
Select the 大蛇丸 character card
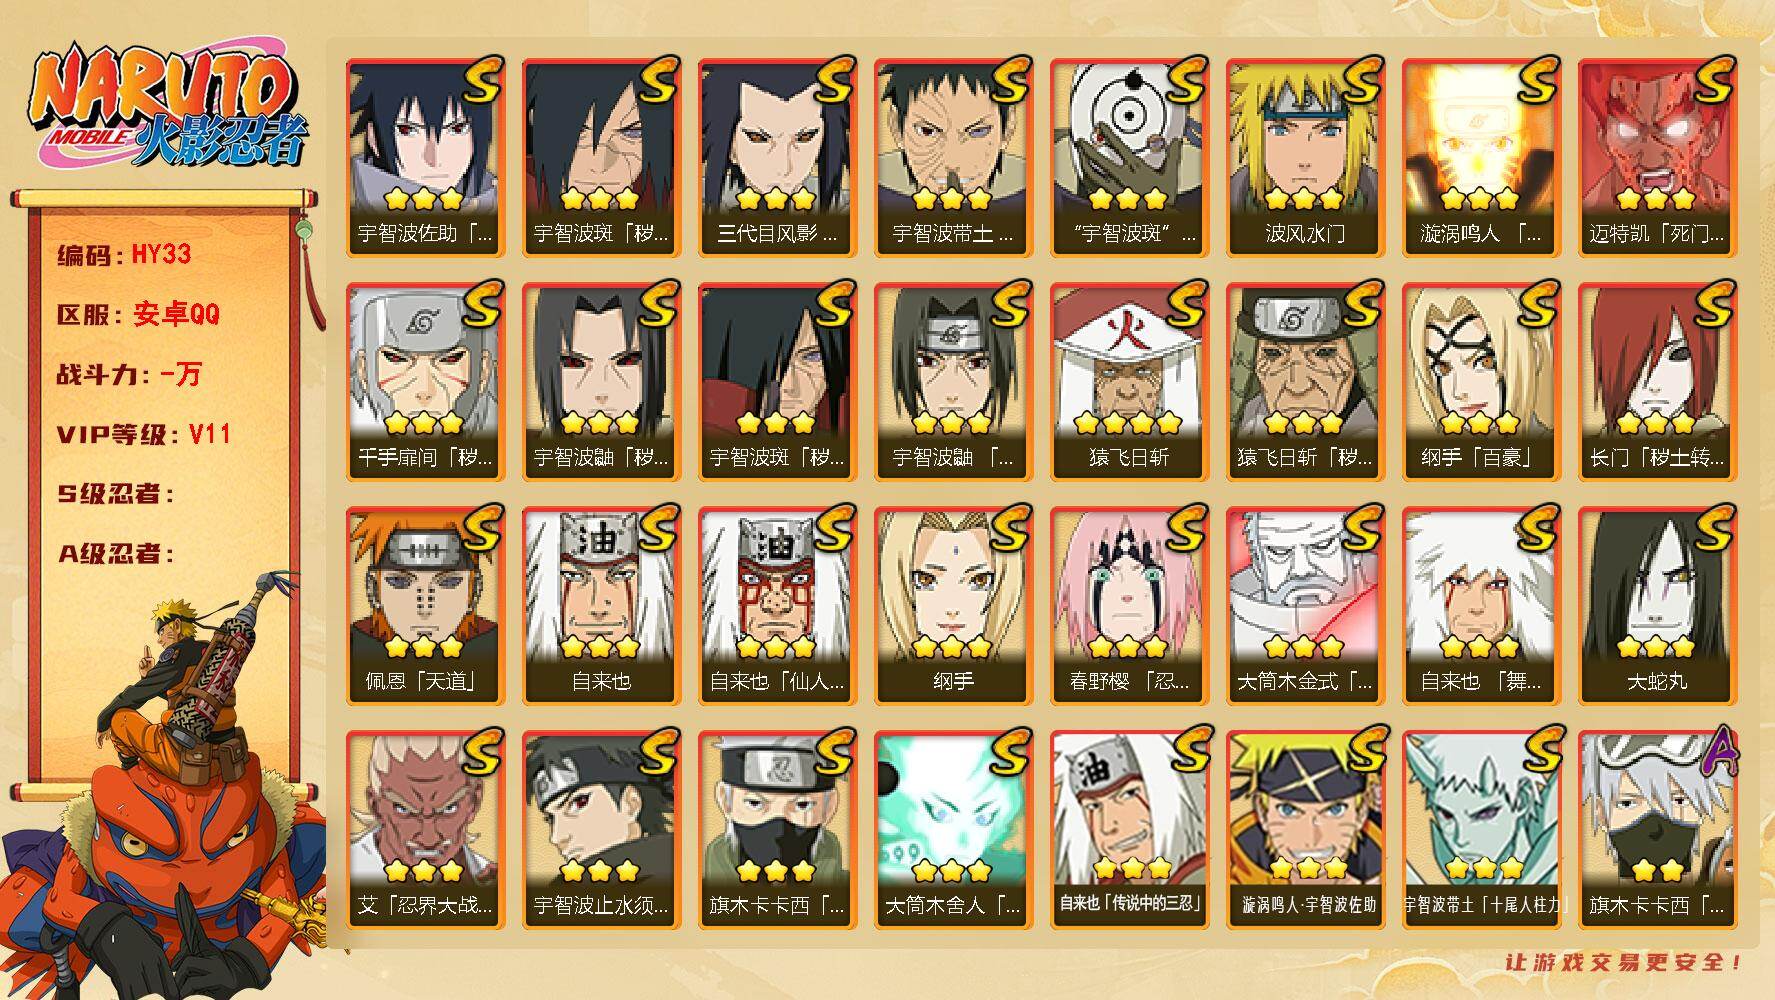click(1657, 606)
